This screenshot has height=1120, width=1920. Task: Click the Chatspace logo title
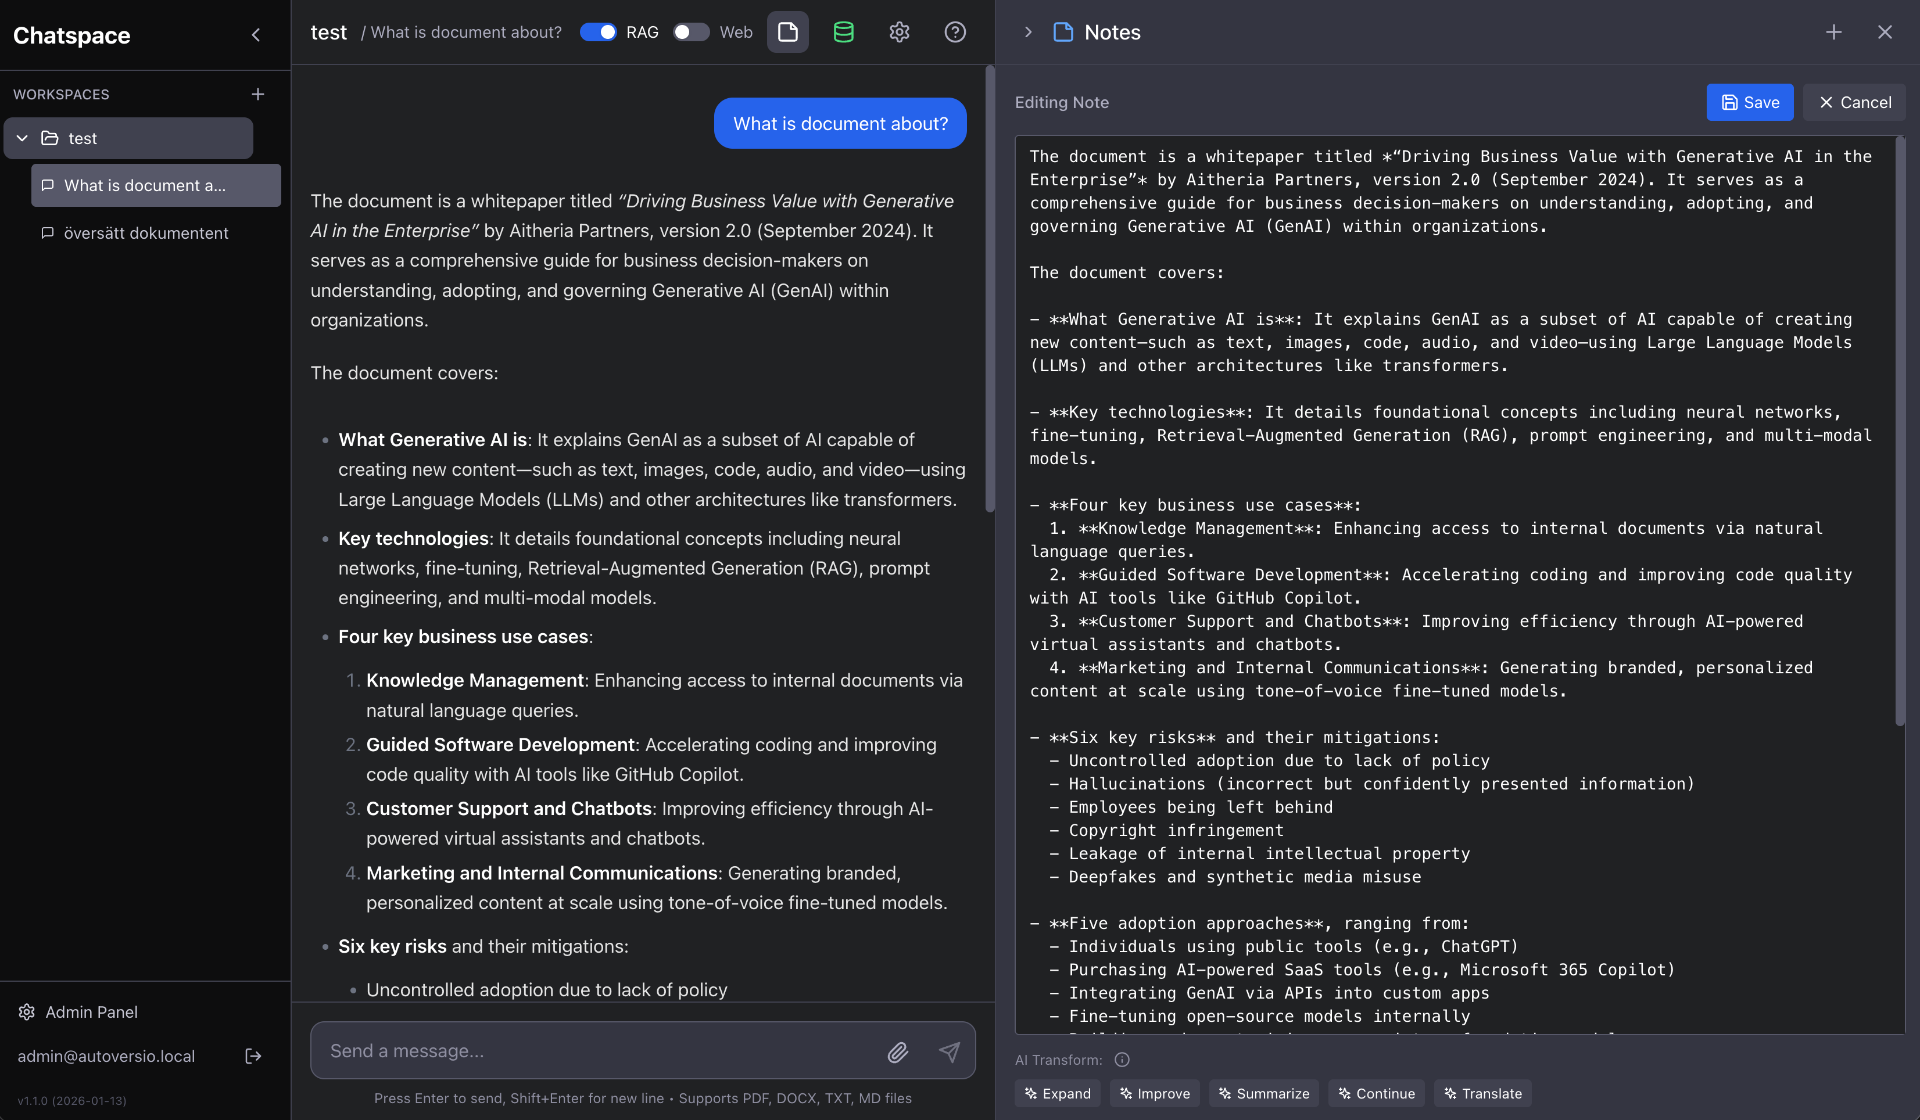pos(72,35)
